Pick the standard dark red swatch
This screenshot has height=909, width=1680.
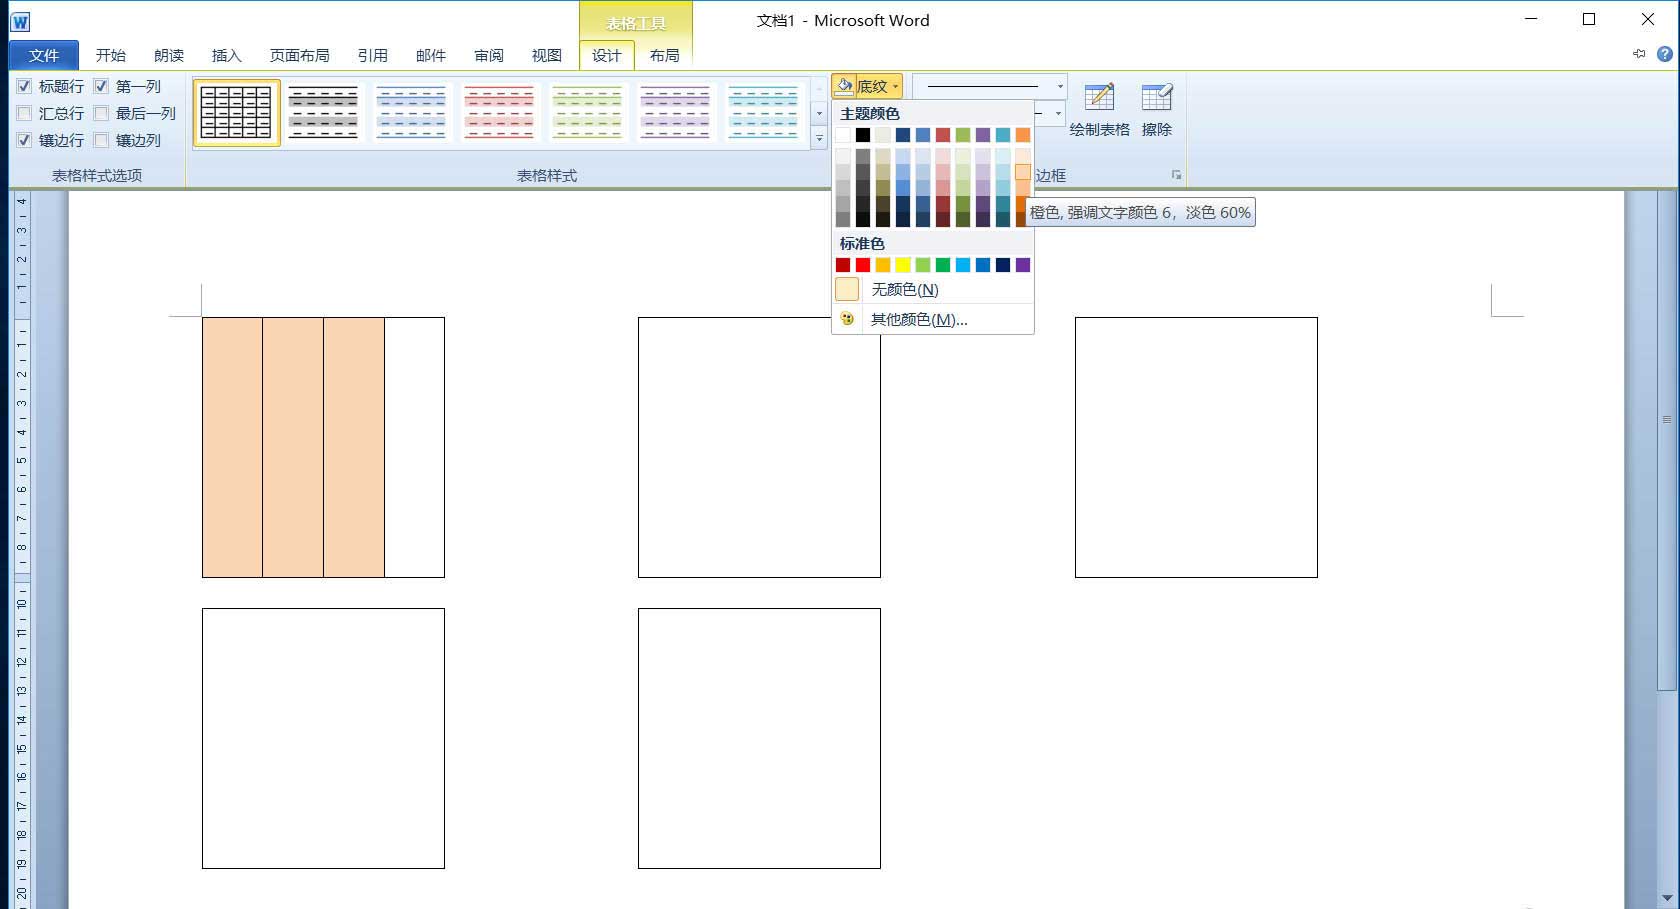coord(843,265)
